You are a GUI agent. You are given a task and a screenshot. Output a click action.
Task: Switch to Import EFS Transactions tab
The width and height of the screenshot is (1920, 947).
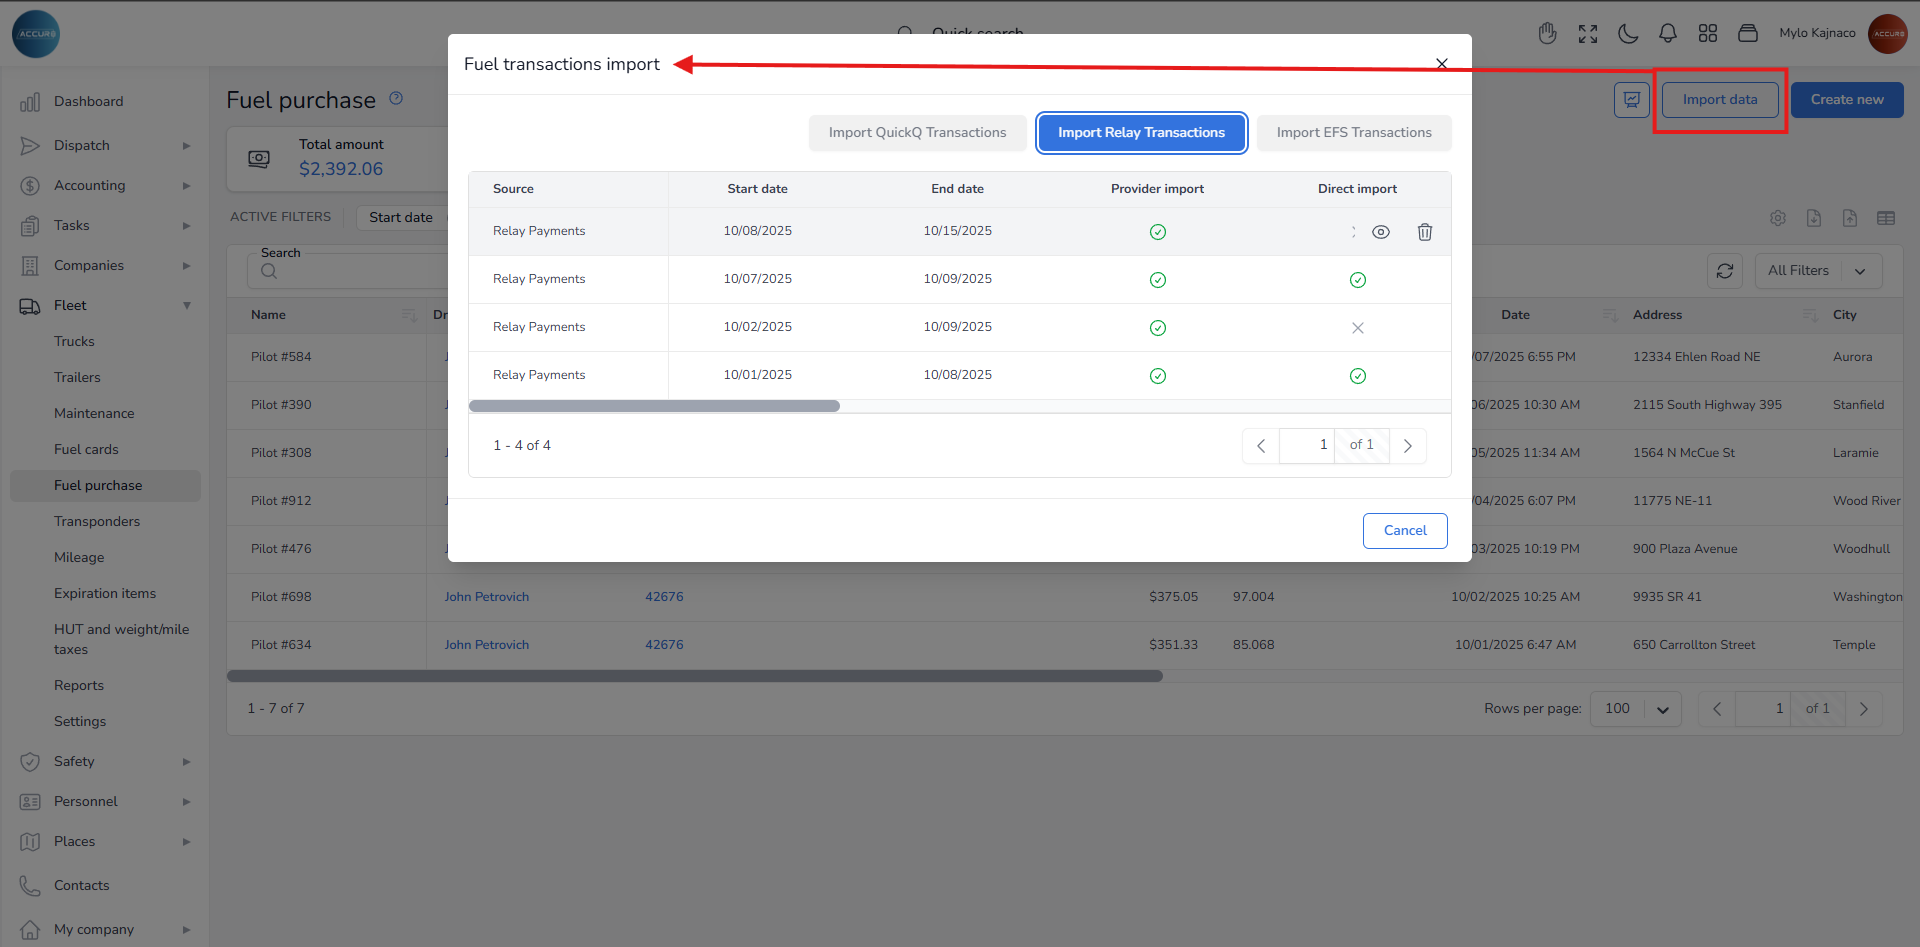coord(1353,133)
